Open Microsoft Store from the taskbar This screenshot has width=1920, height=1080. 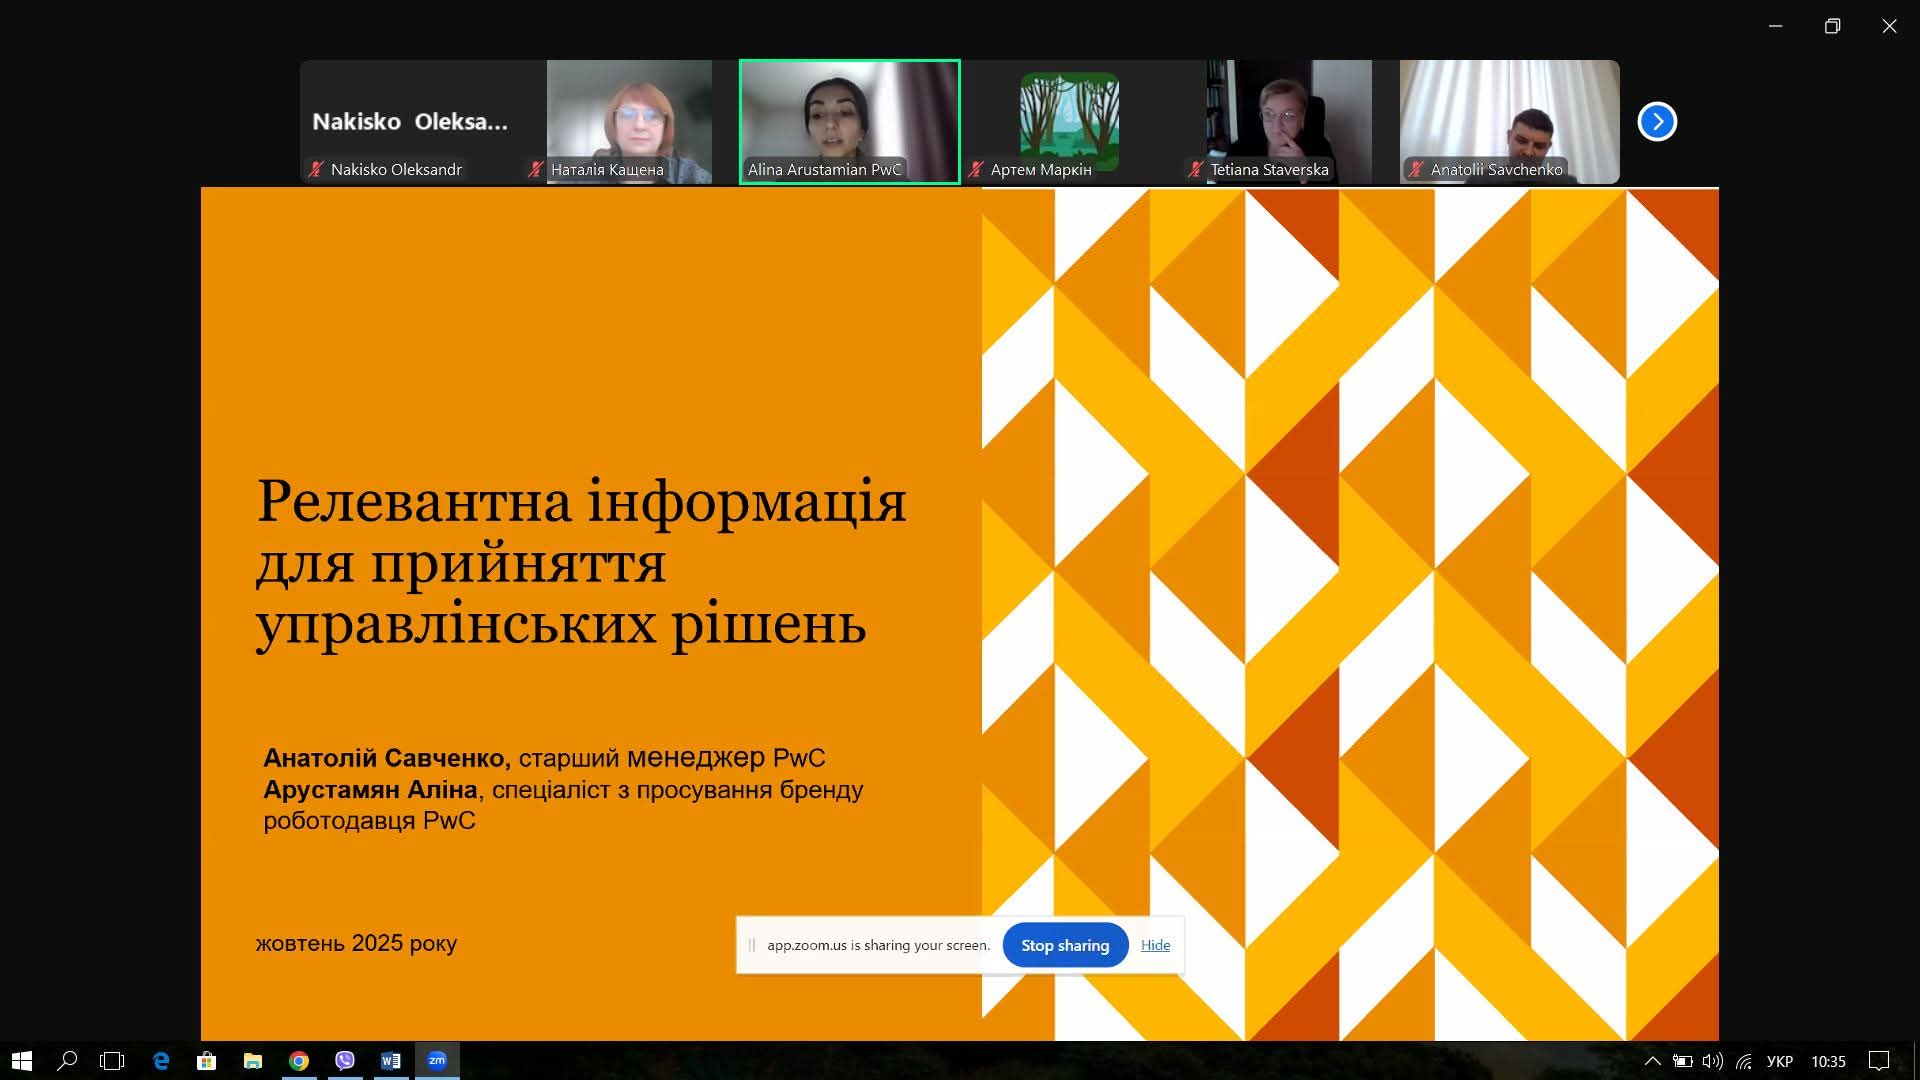click(207, 1061)
